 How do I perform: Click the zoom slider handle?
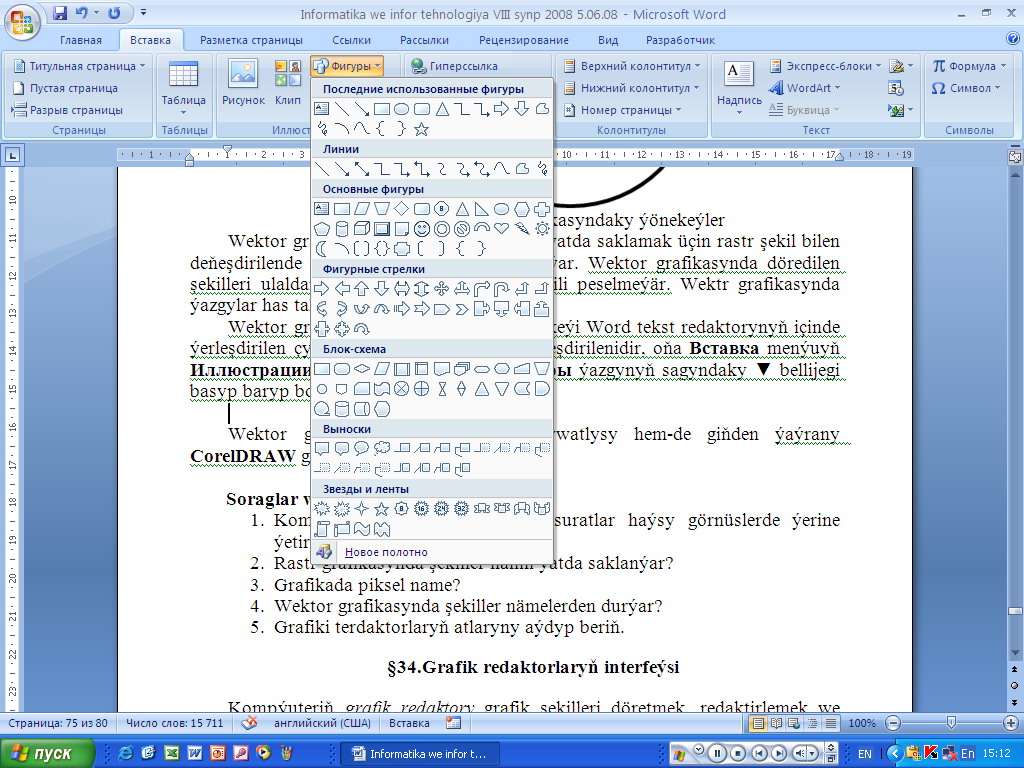coord(951,723)
